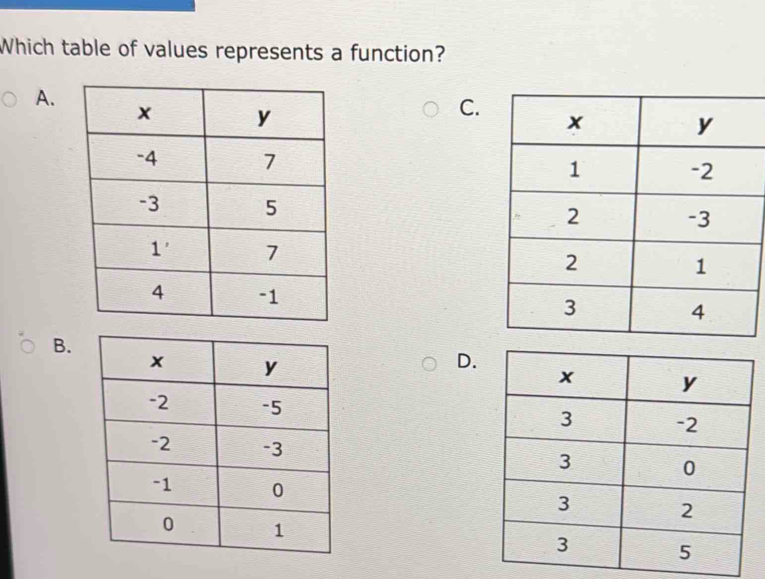The height and width of the screenshot is (579, 765).
Task: Click the blue progress bar at top
Action: pos(97,5)
